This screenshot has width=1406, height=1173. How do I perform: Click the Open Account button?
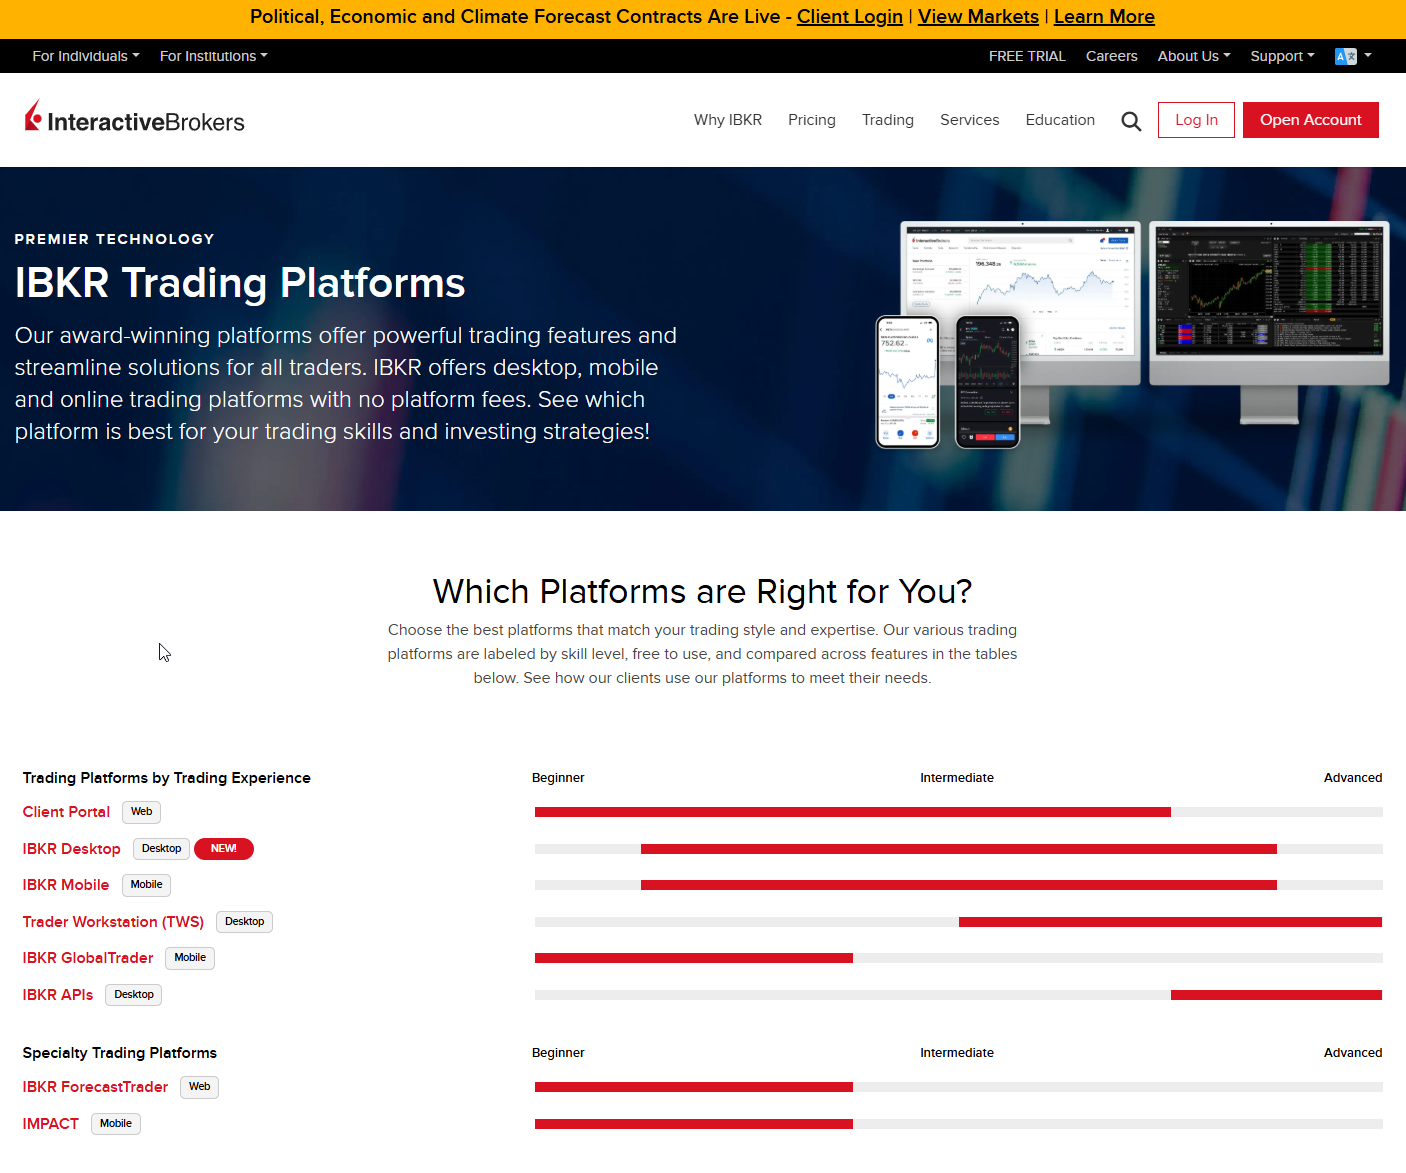point(1310,119)
